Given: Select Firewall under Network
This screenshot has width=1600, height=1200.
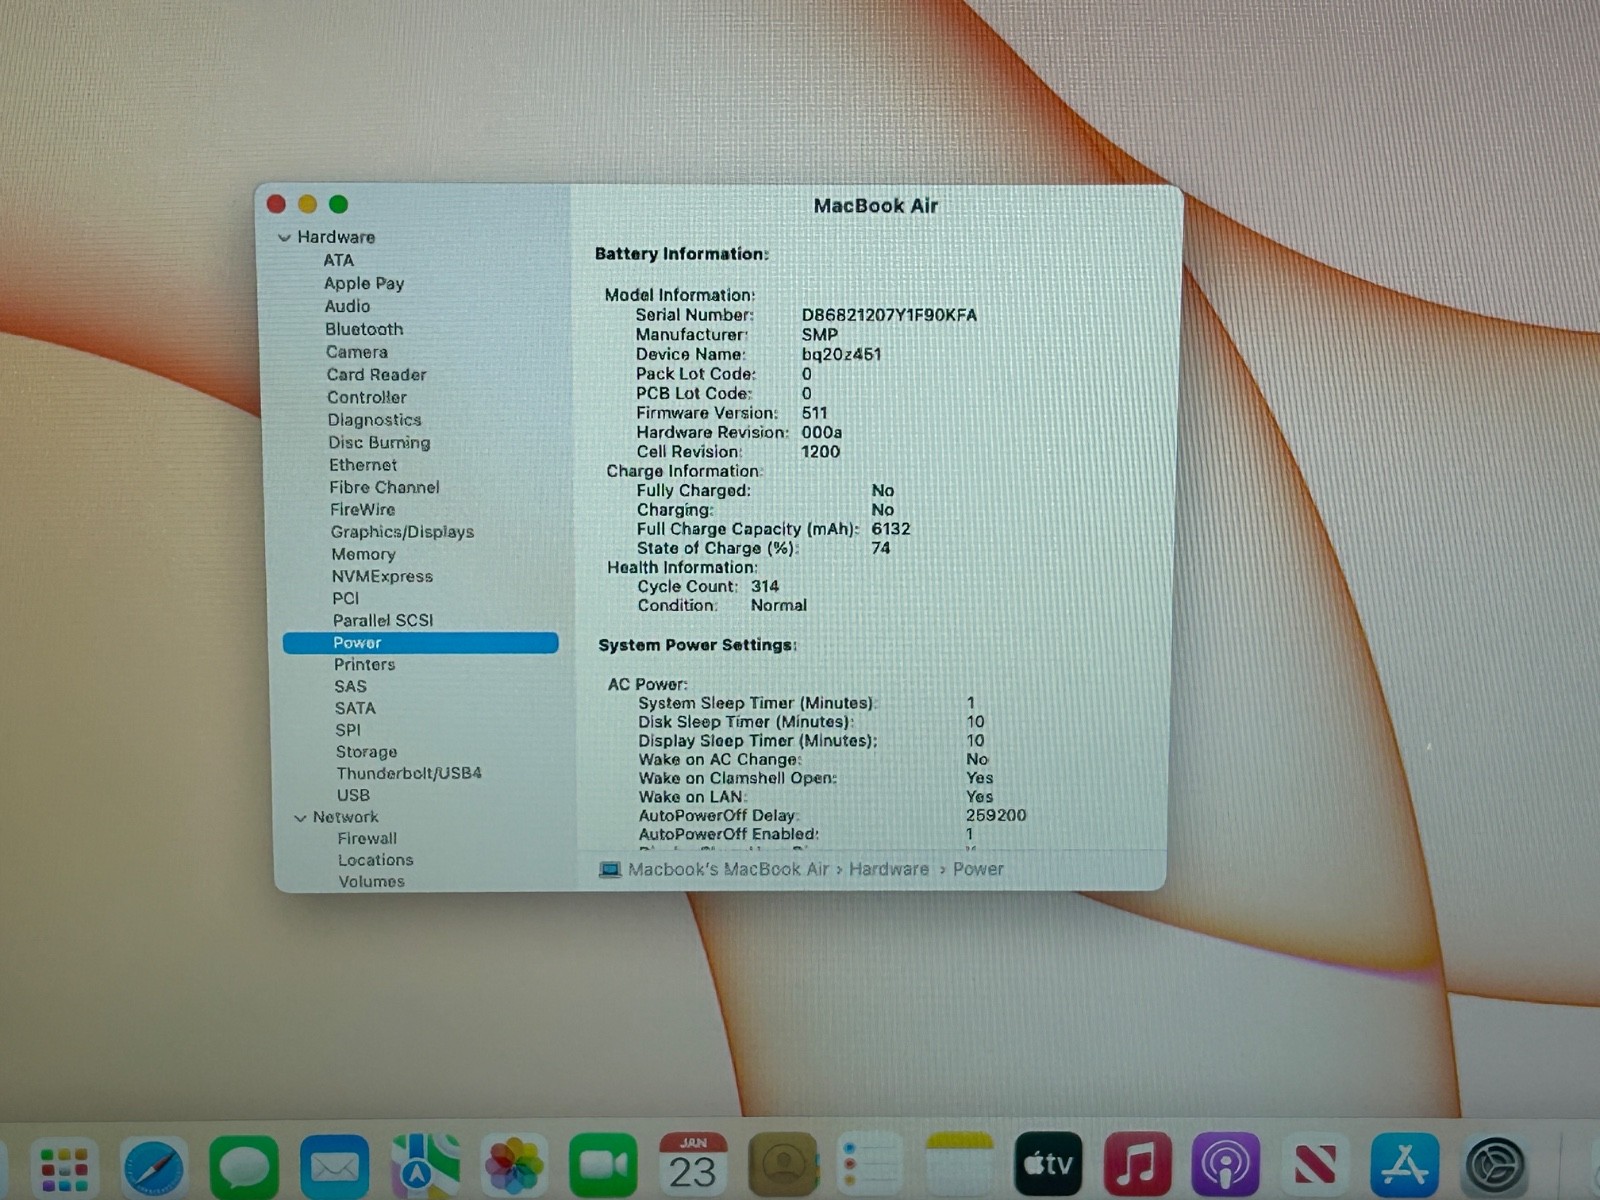Looking at the screenshot, I should pos(367,839).
